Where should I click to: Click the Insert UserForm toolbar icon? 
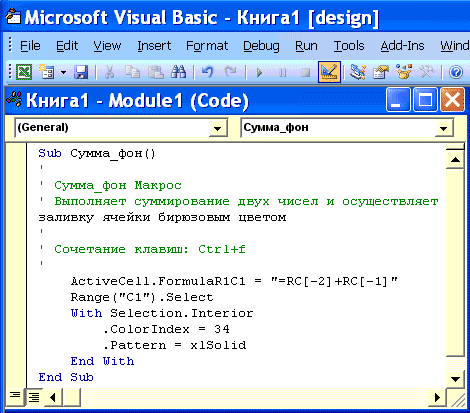click(x=47, y=72)
